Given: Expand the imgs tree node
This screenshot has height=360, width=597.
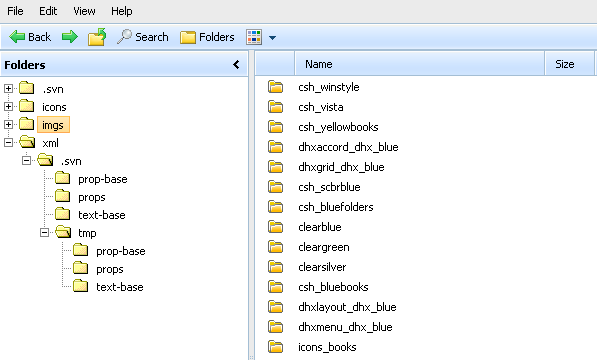Looking at the screenshot, I should 8,124.
